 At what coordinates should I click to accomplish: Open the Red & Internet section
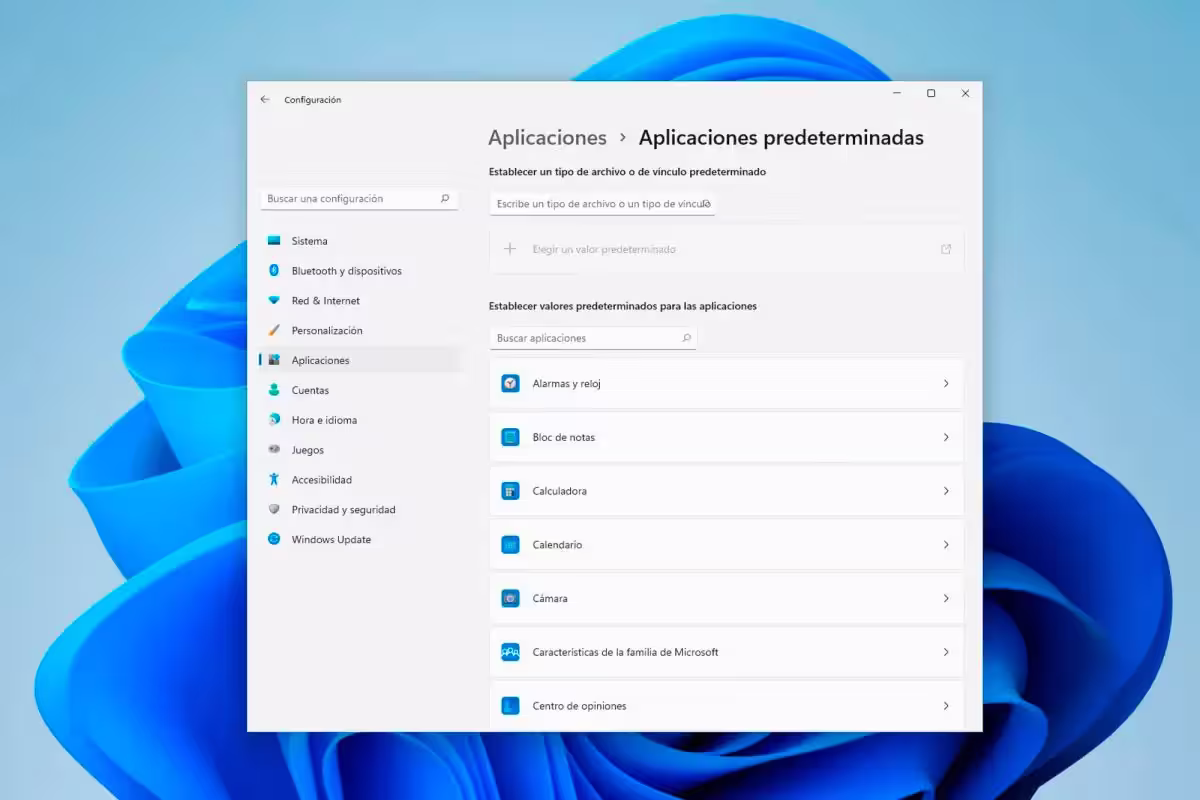[x=360, y=301]
